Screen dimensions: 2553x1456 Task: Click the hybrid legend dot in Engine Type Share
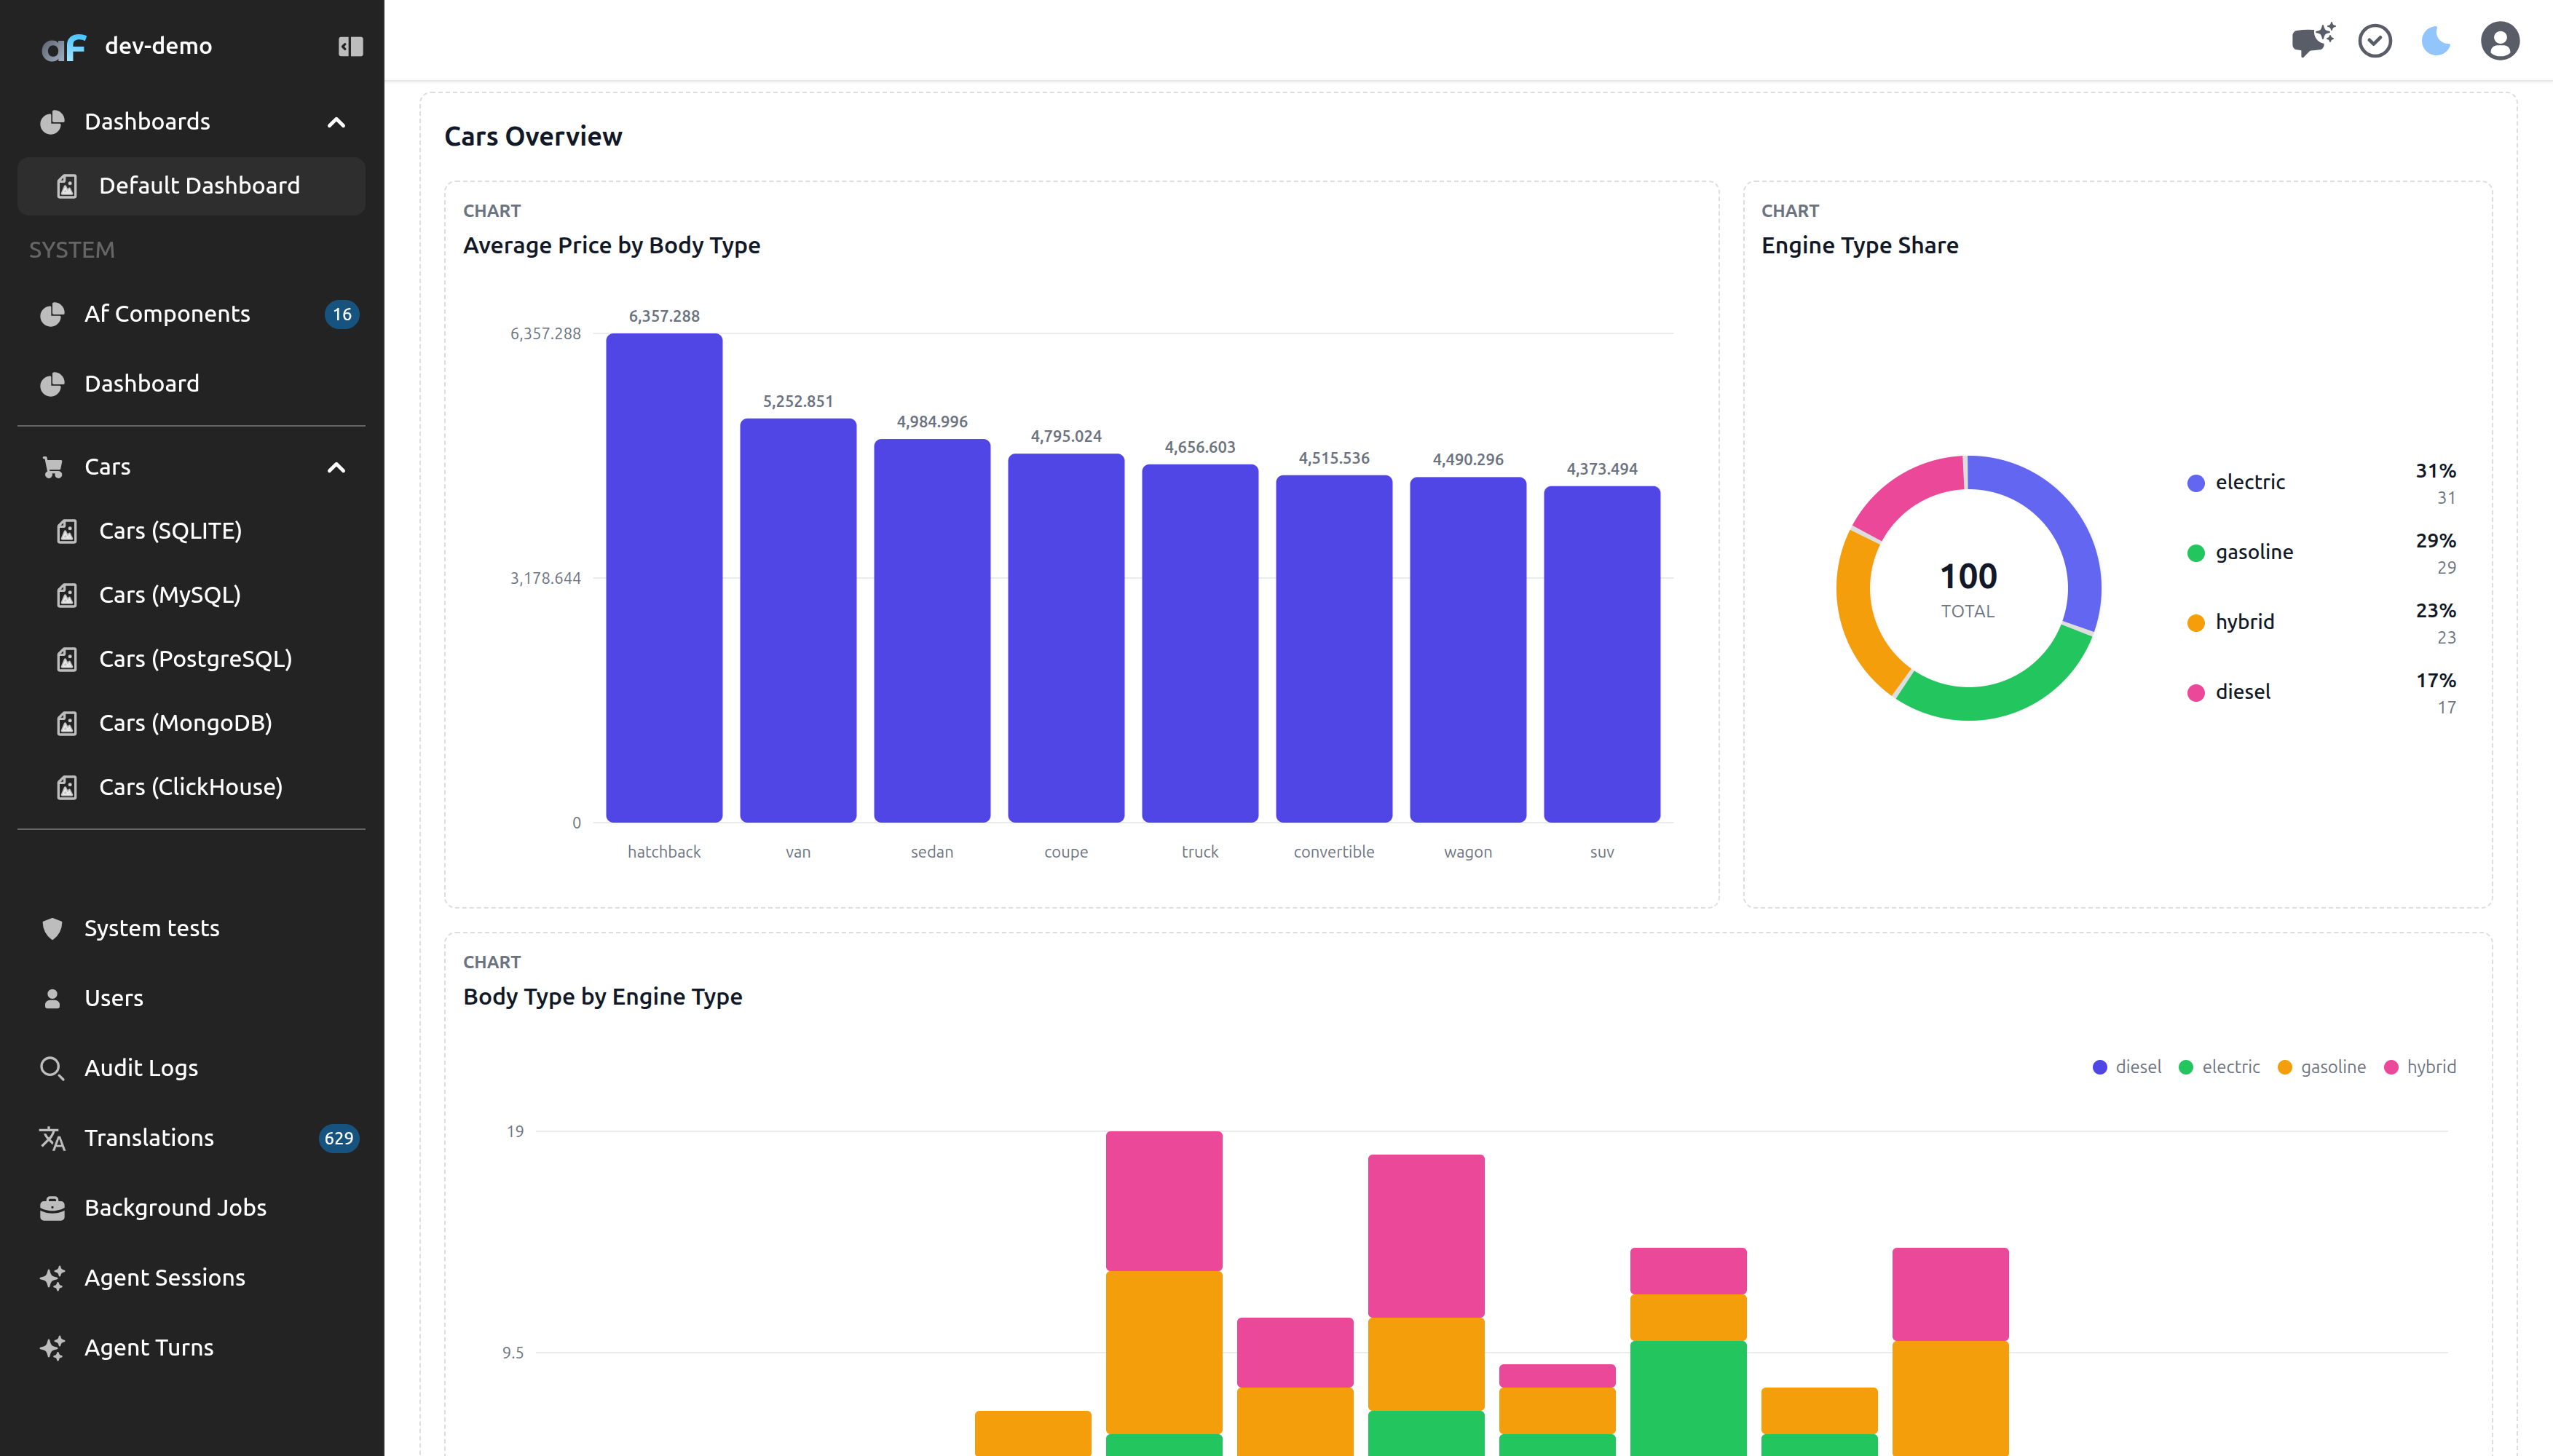(x=2196, y=623)
